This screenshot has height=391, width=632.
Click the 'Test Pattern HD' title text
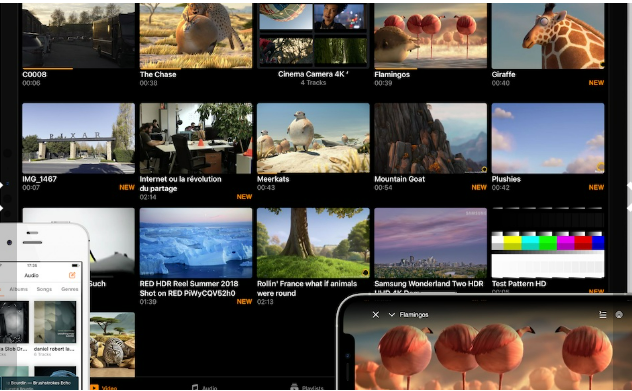click(519, 284)
